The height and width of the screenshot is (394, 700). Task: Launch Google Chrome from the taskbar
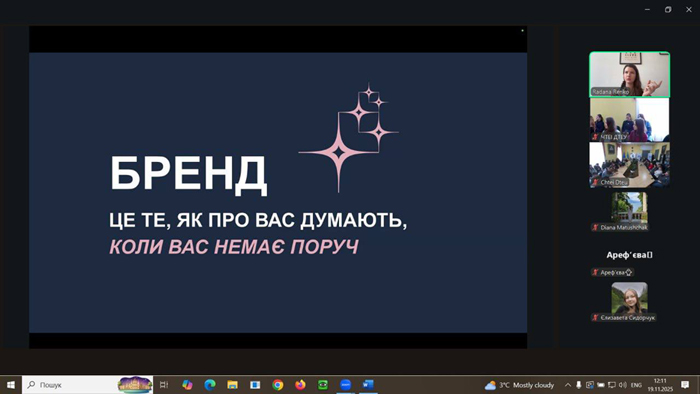click(278, 385)
